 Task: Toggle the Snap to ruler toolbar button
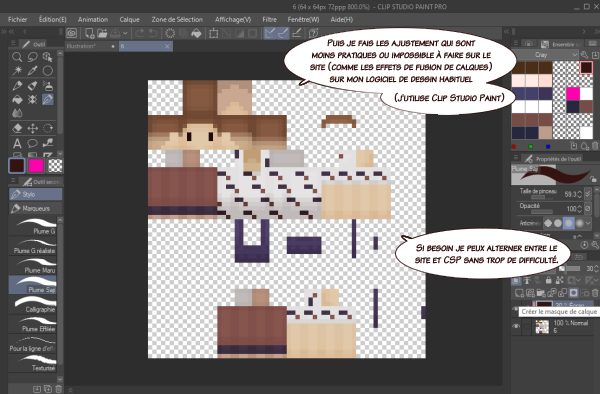pyautogui.click(x=269, y=33)
